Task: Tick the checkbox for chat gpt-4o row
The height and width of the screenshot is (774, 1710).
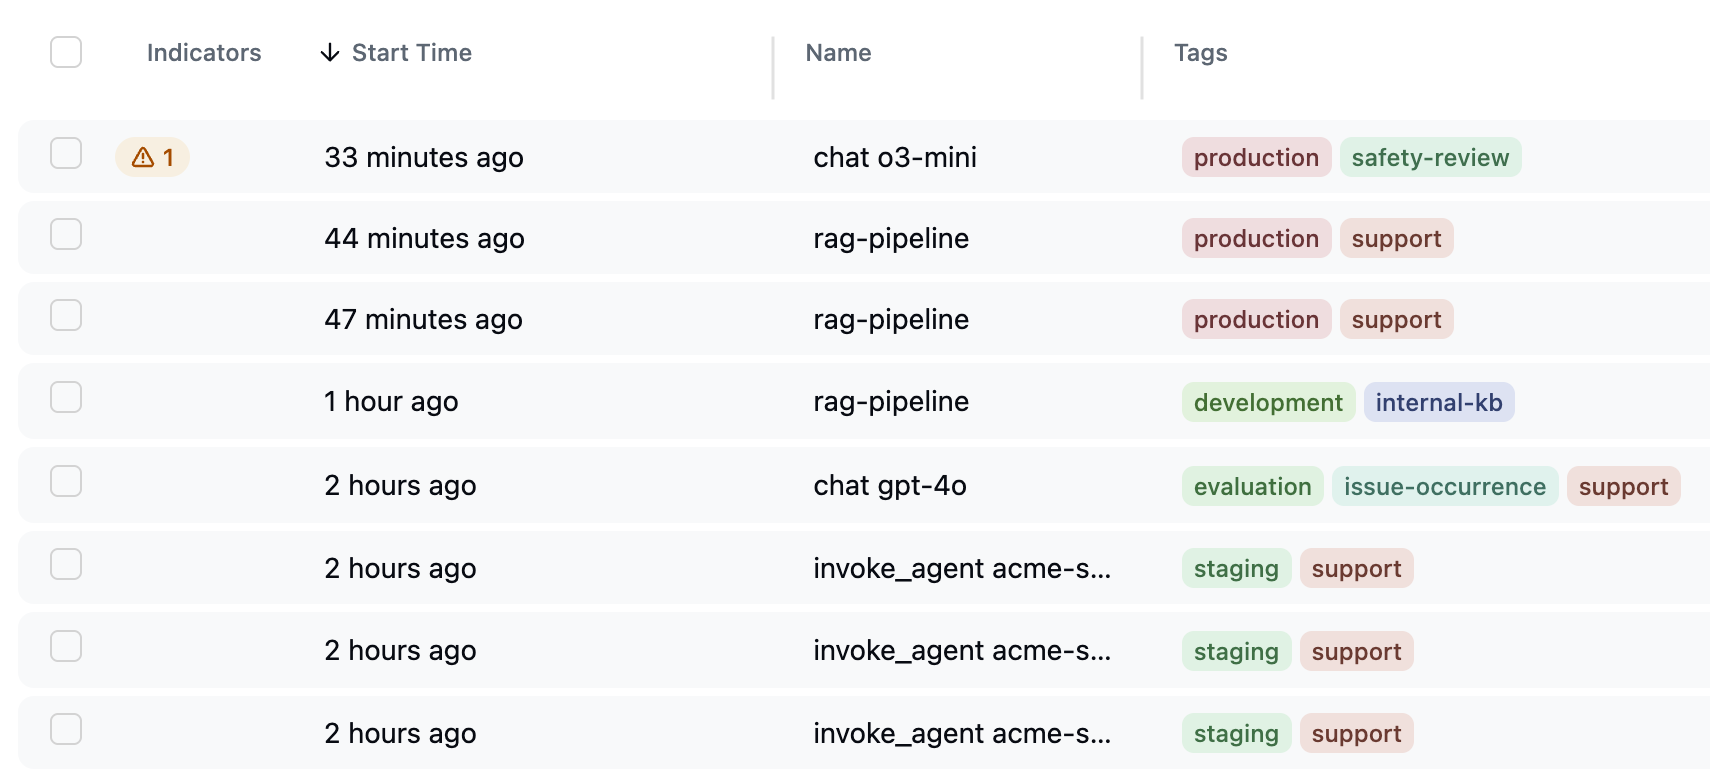Action: [x=66, y=481]
